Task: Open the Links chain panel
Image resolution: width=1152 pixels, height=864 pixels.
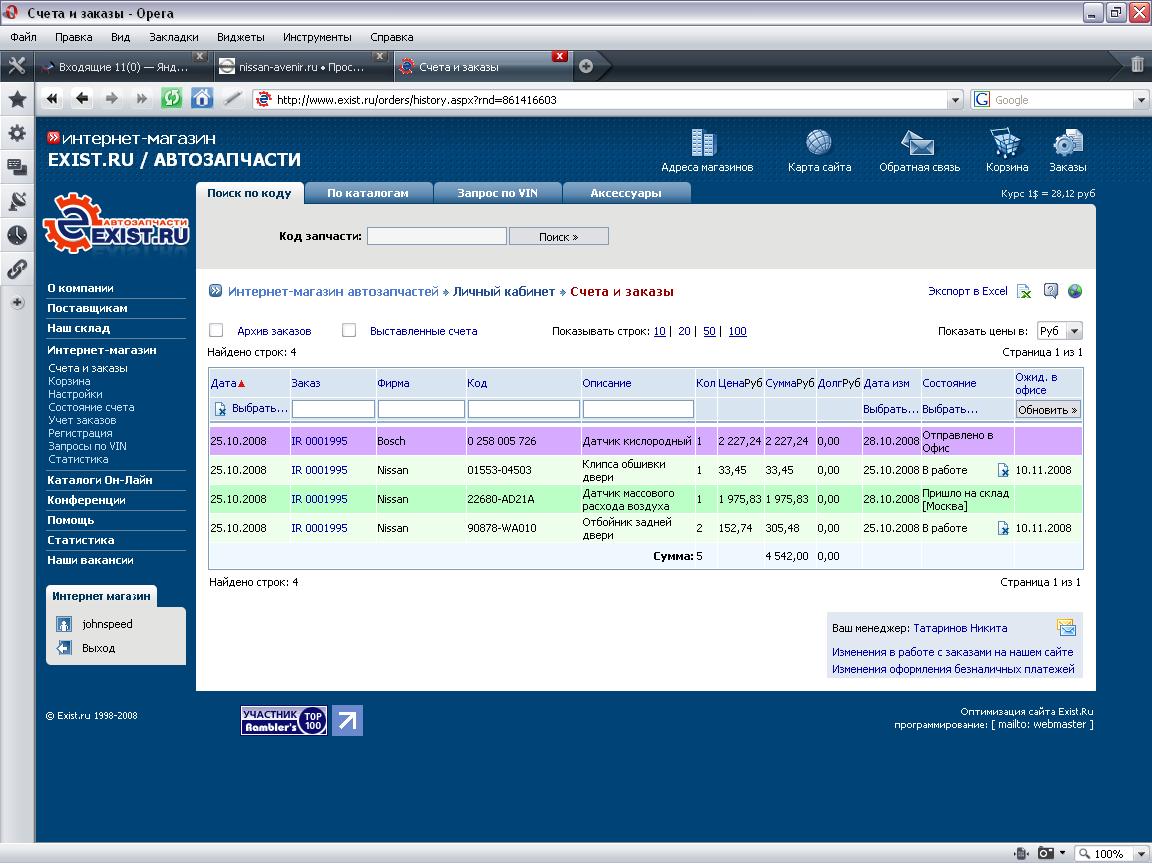Action: tap(17, 269)
